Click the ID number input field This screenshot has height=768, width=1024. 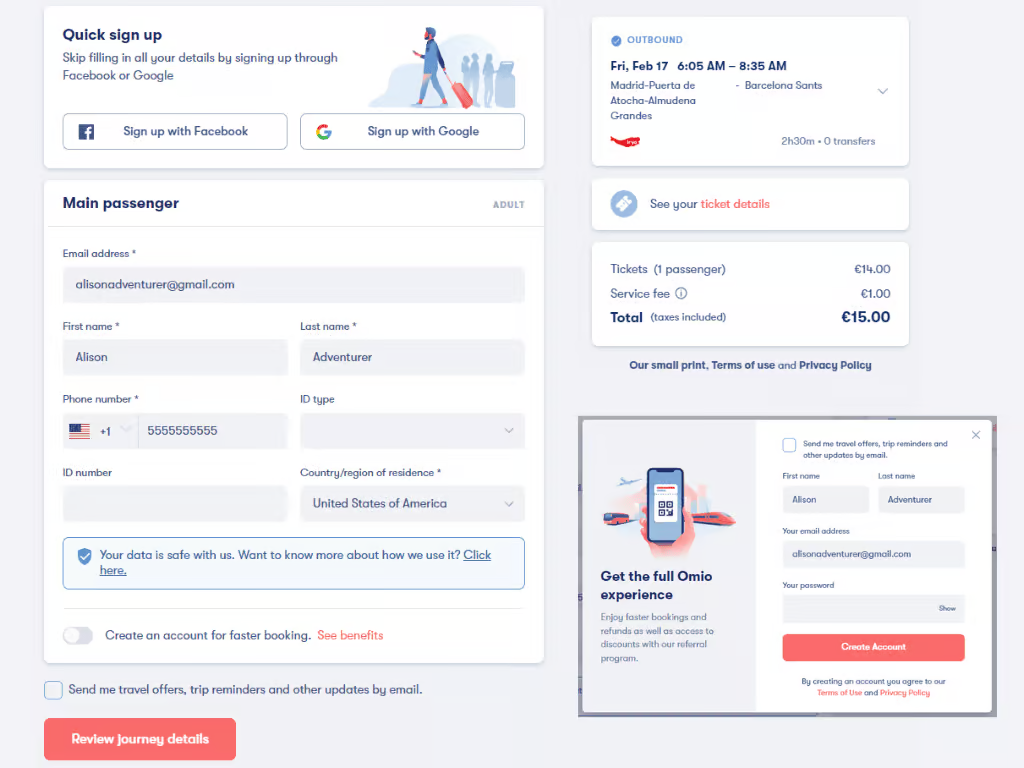(175, 504)
